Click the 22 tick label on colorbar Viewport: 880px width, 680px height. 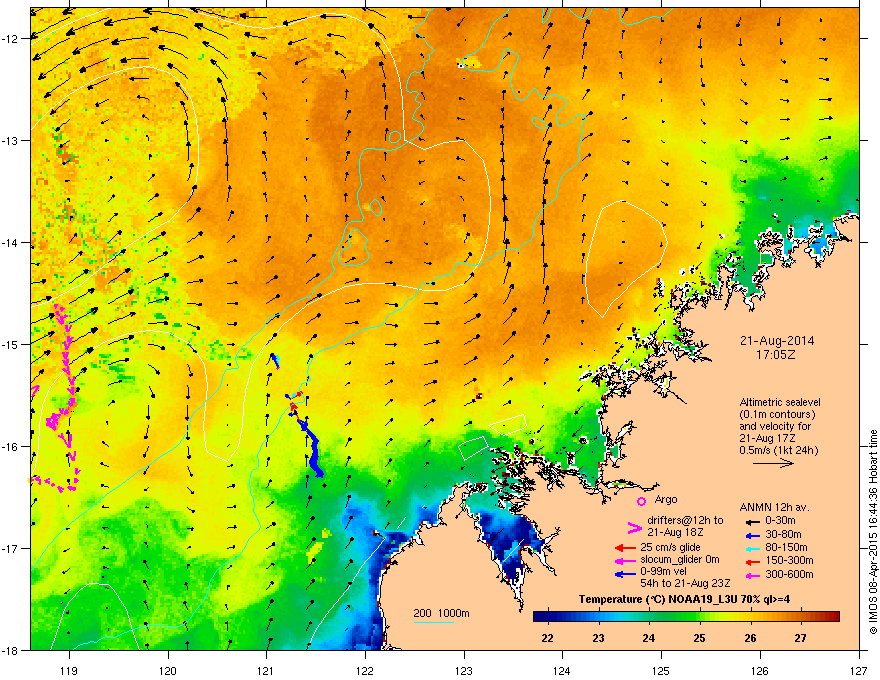pos(548,638)
